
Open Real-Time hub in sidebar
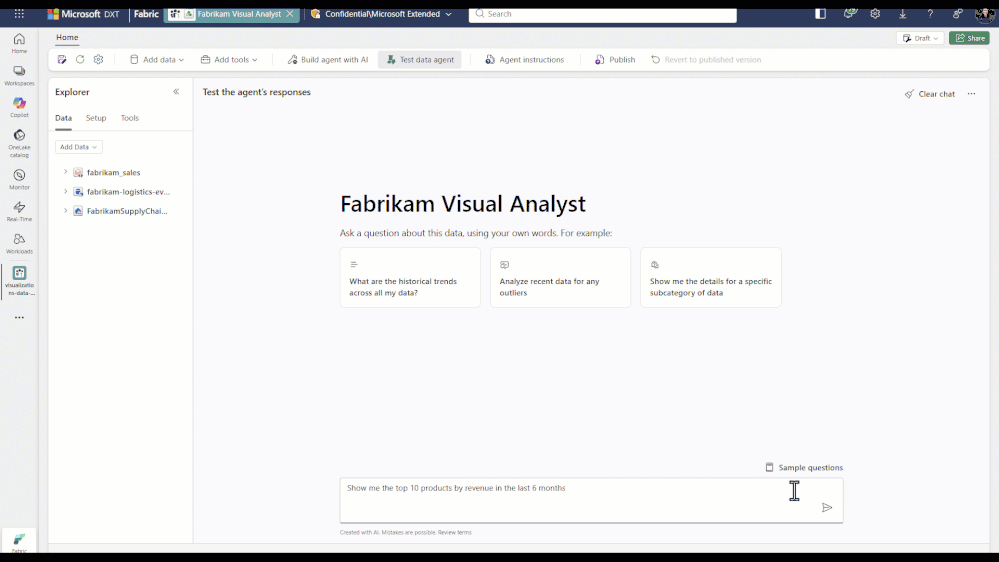(19, 211)
